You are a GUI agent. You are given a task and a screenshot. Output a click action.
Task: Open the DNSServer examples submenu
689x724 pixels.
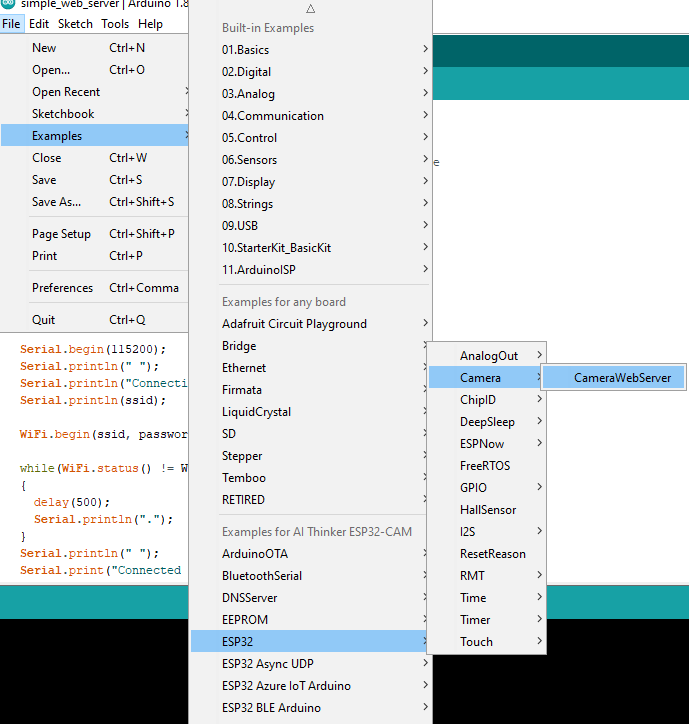308,597
